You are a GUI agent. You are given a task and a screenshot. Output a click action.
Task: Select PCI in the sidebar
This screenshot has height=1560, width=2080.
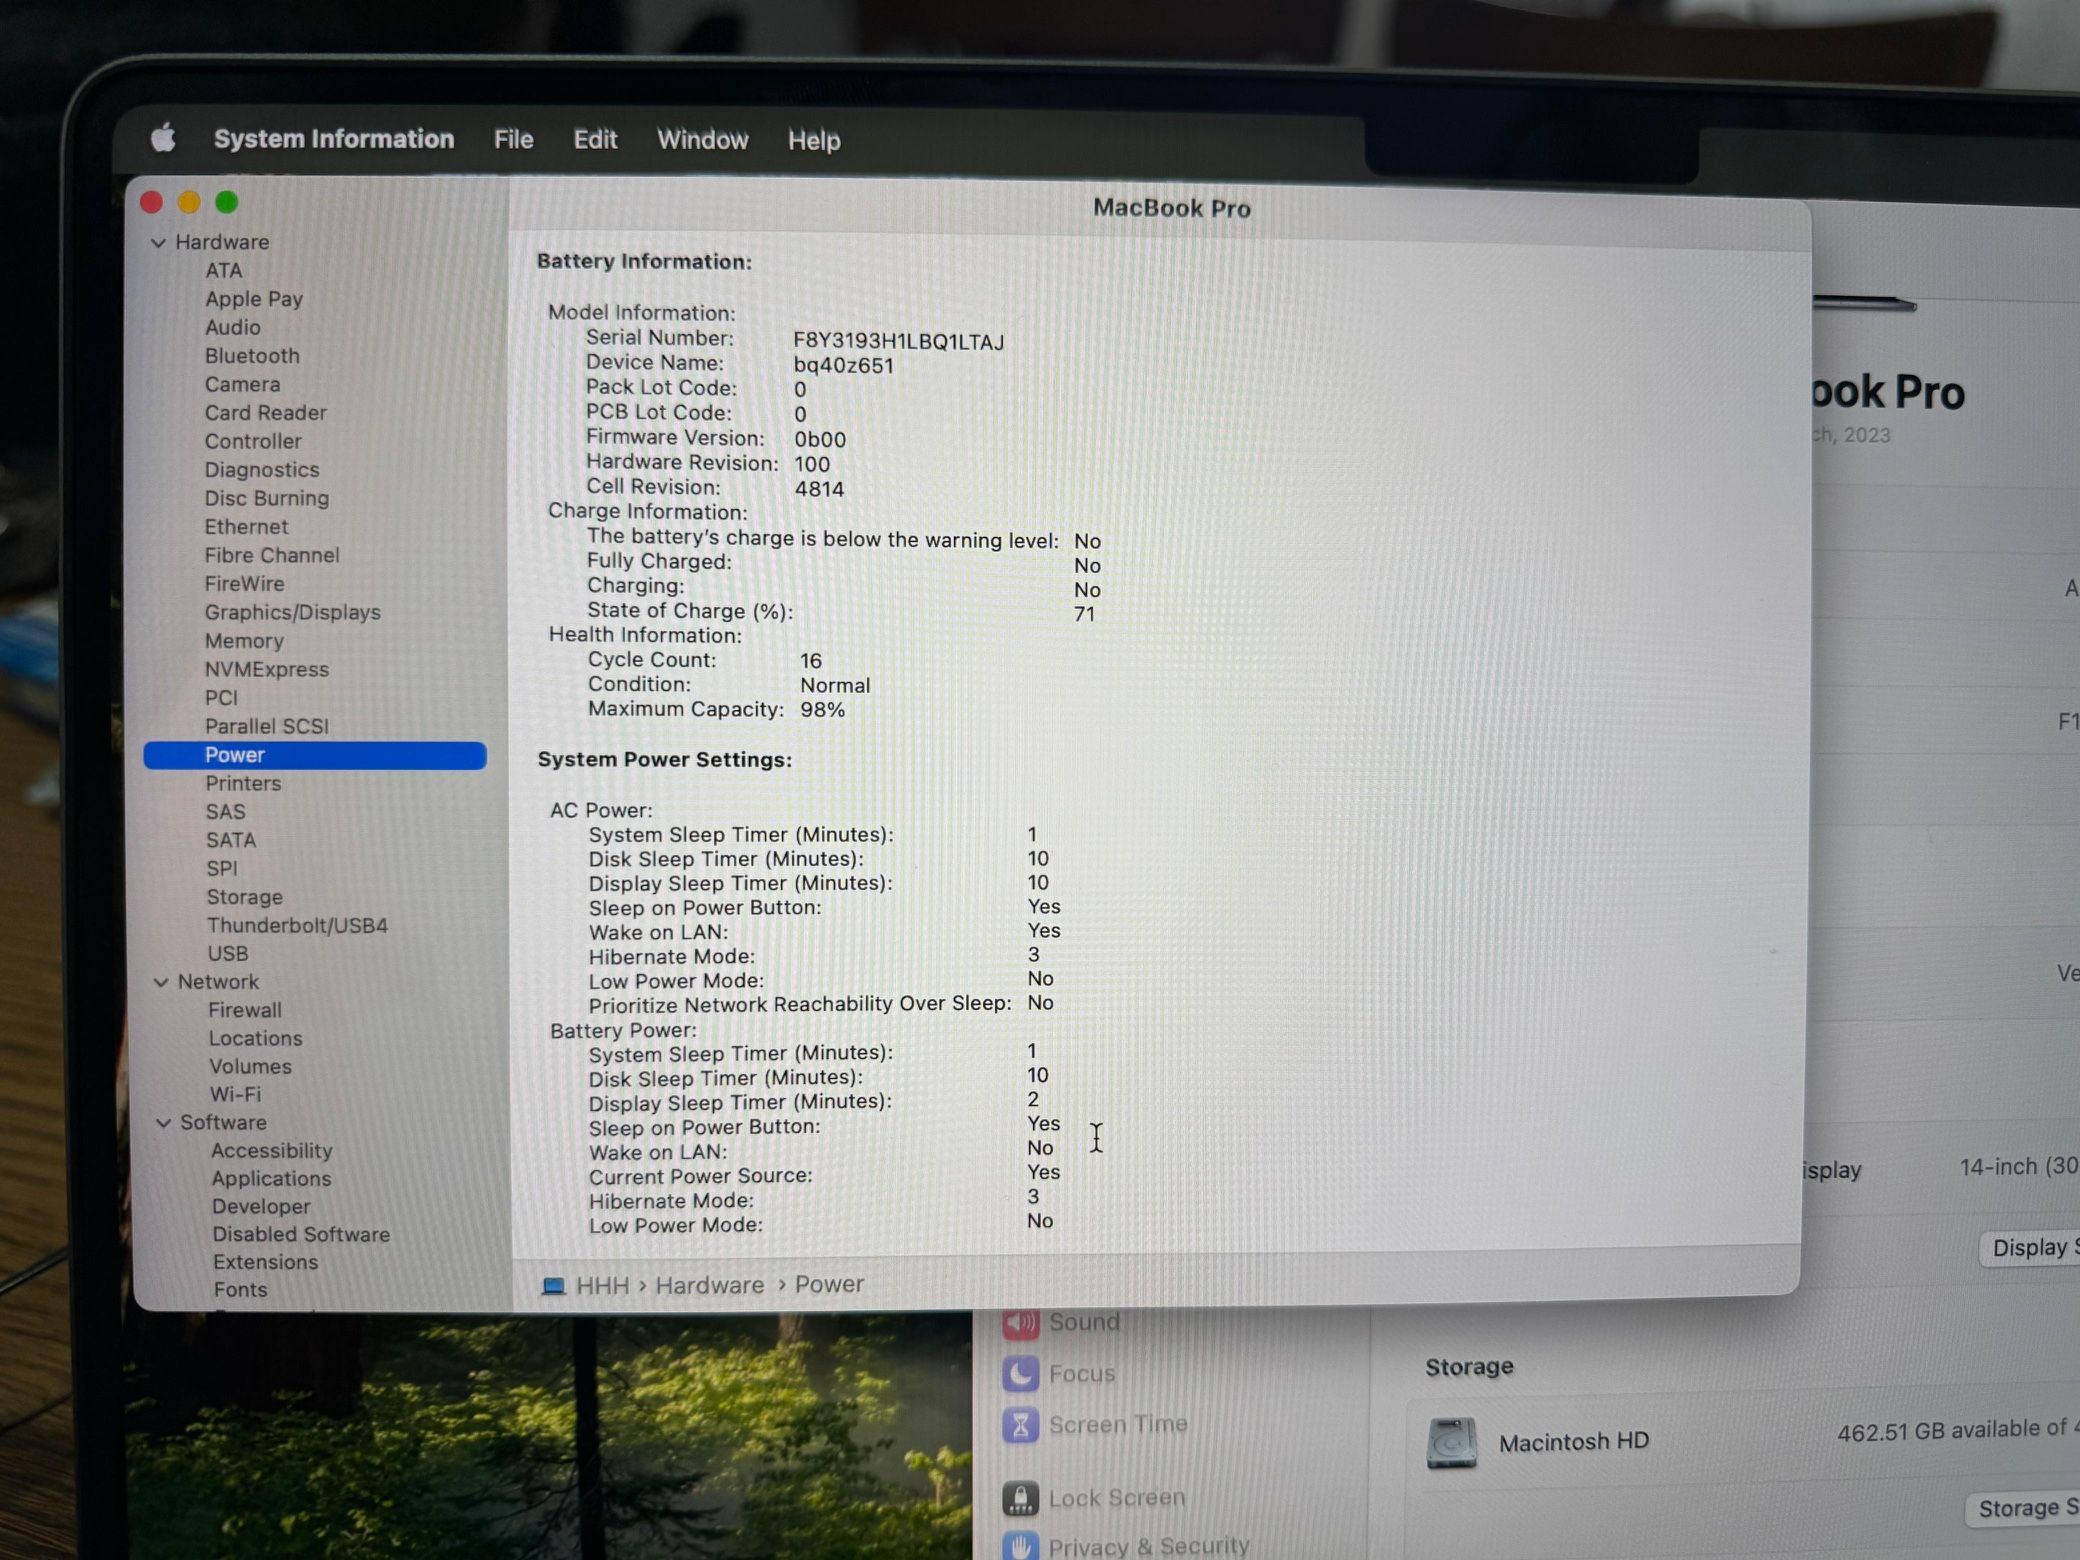221,698
